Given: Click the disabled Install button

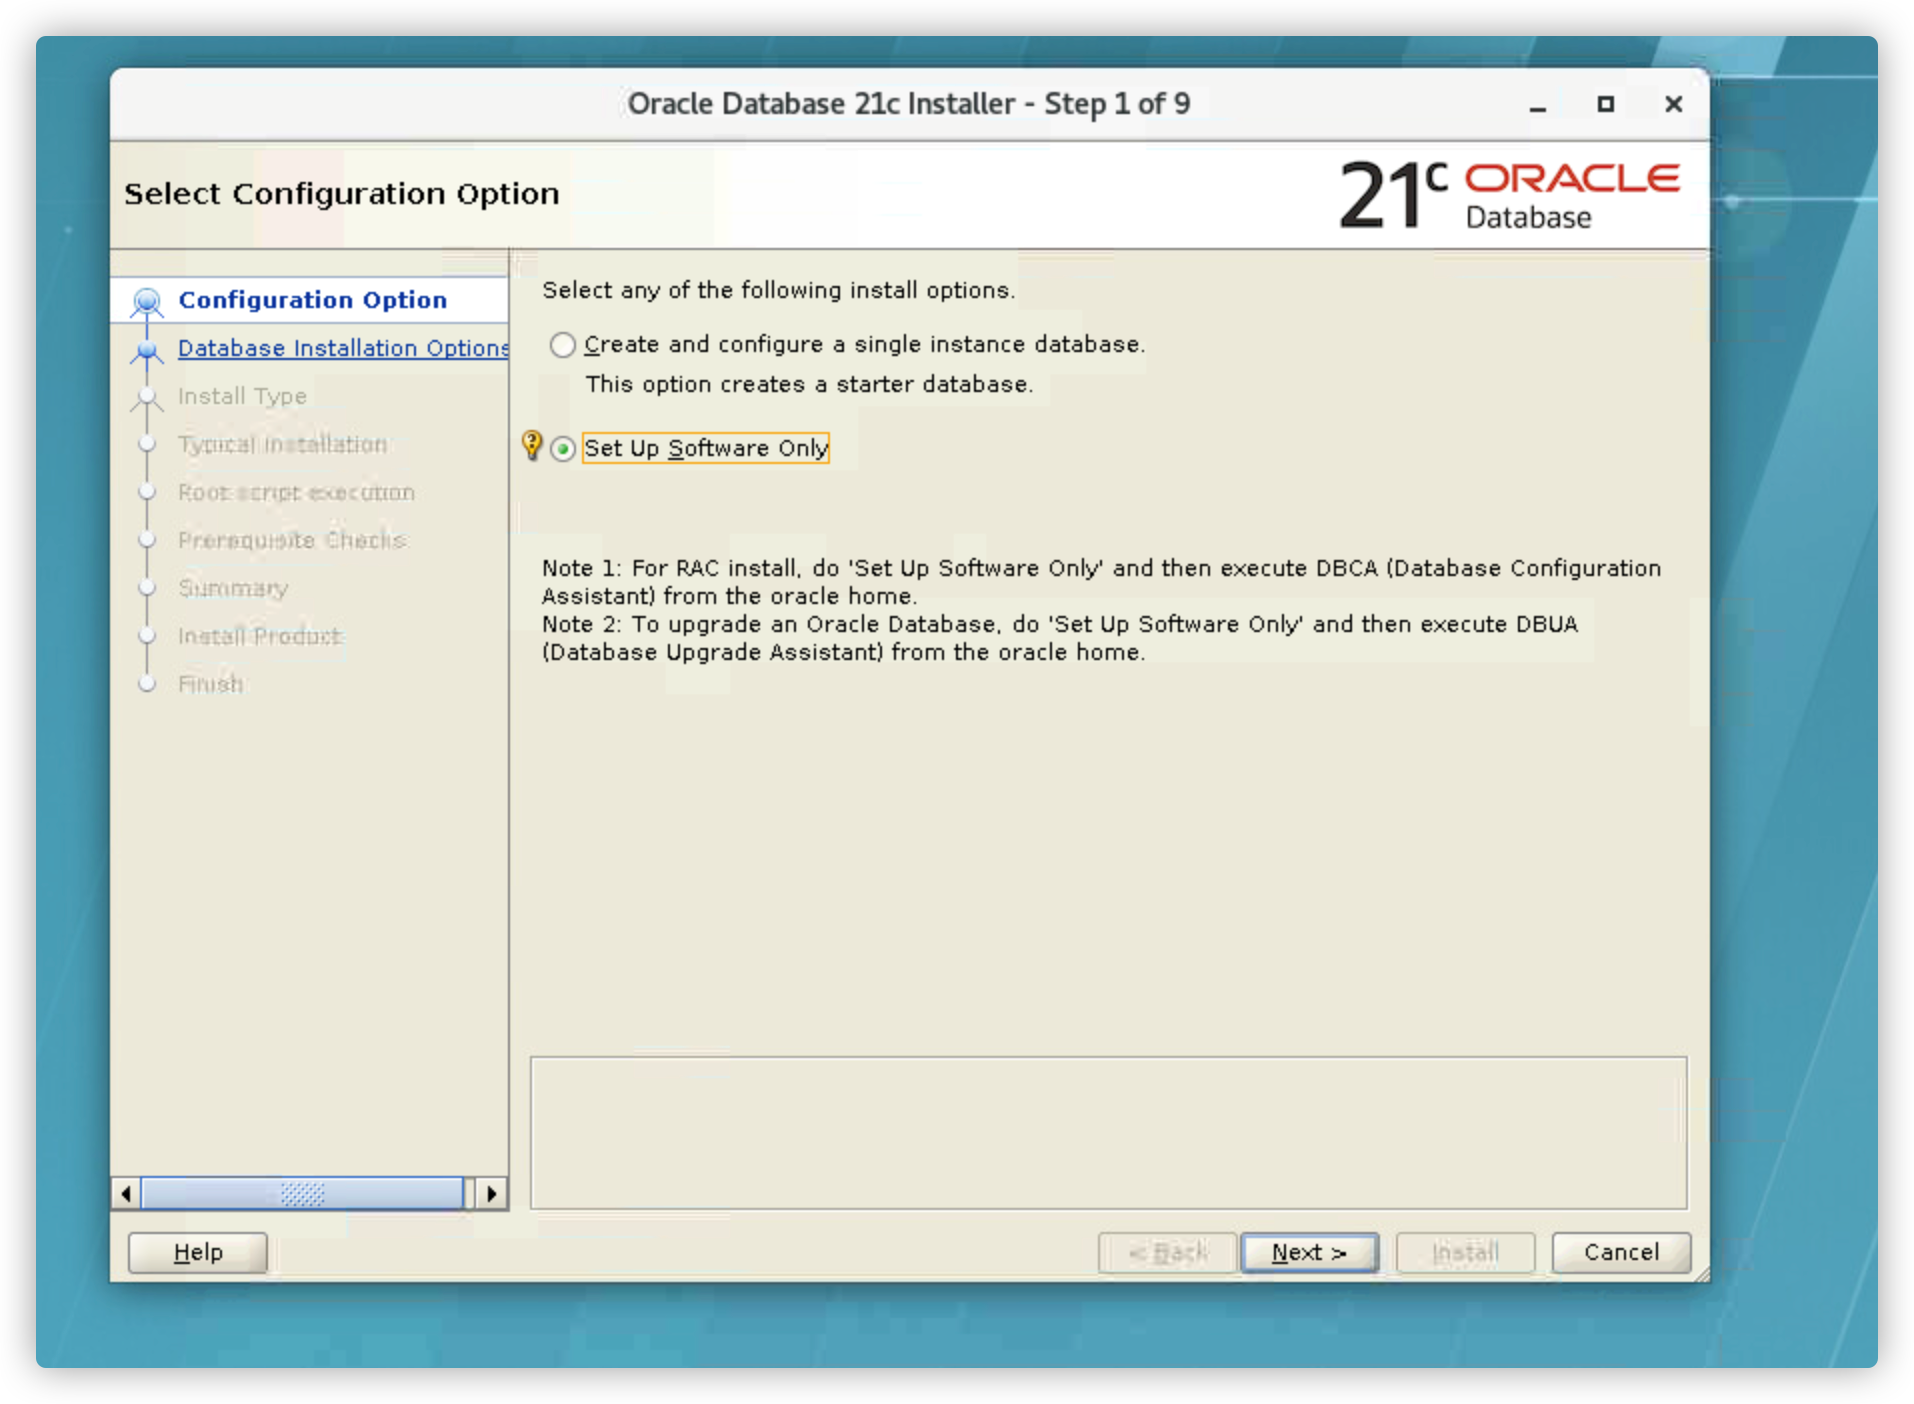Looking at the screenshot, I should point(1465,1252).
